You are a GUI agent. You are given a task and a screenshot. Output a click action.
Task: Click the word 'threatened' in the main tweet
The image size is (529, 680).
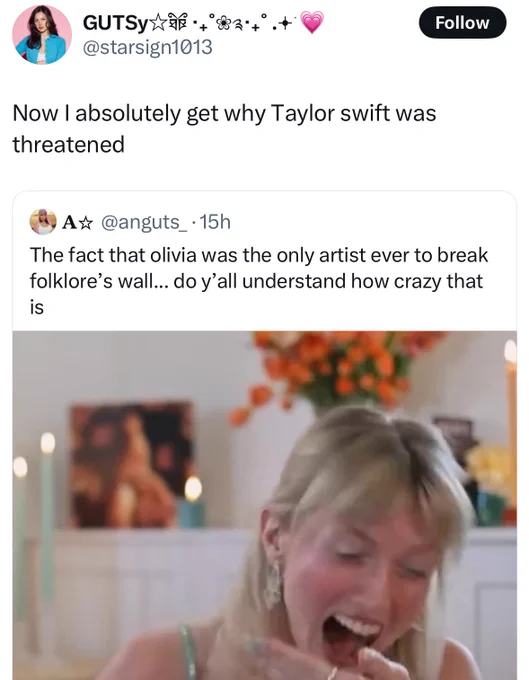[x=69, y=144]
